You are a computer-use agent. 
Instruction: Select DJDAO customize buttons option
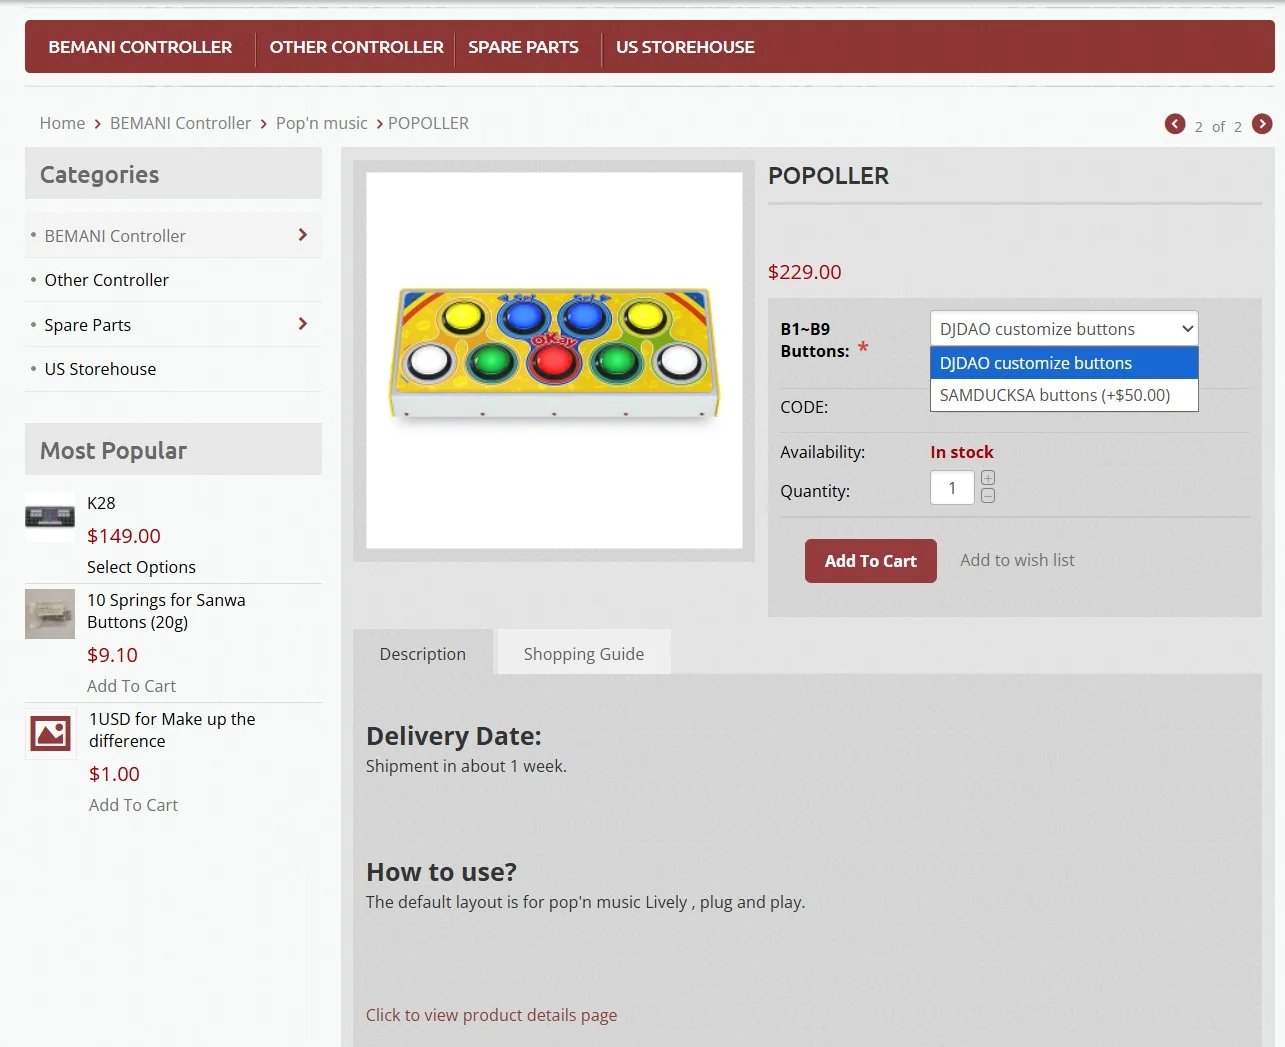[x=1064, y=363]
